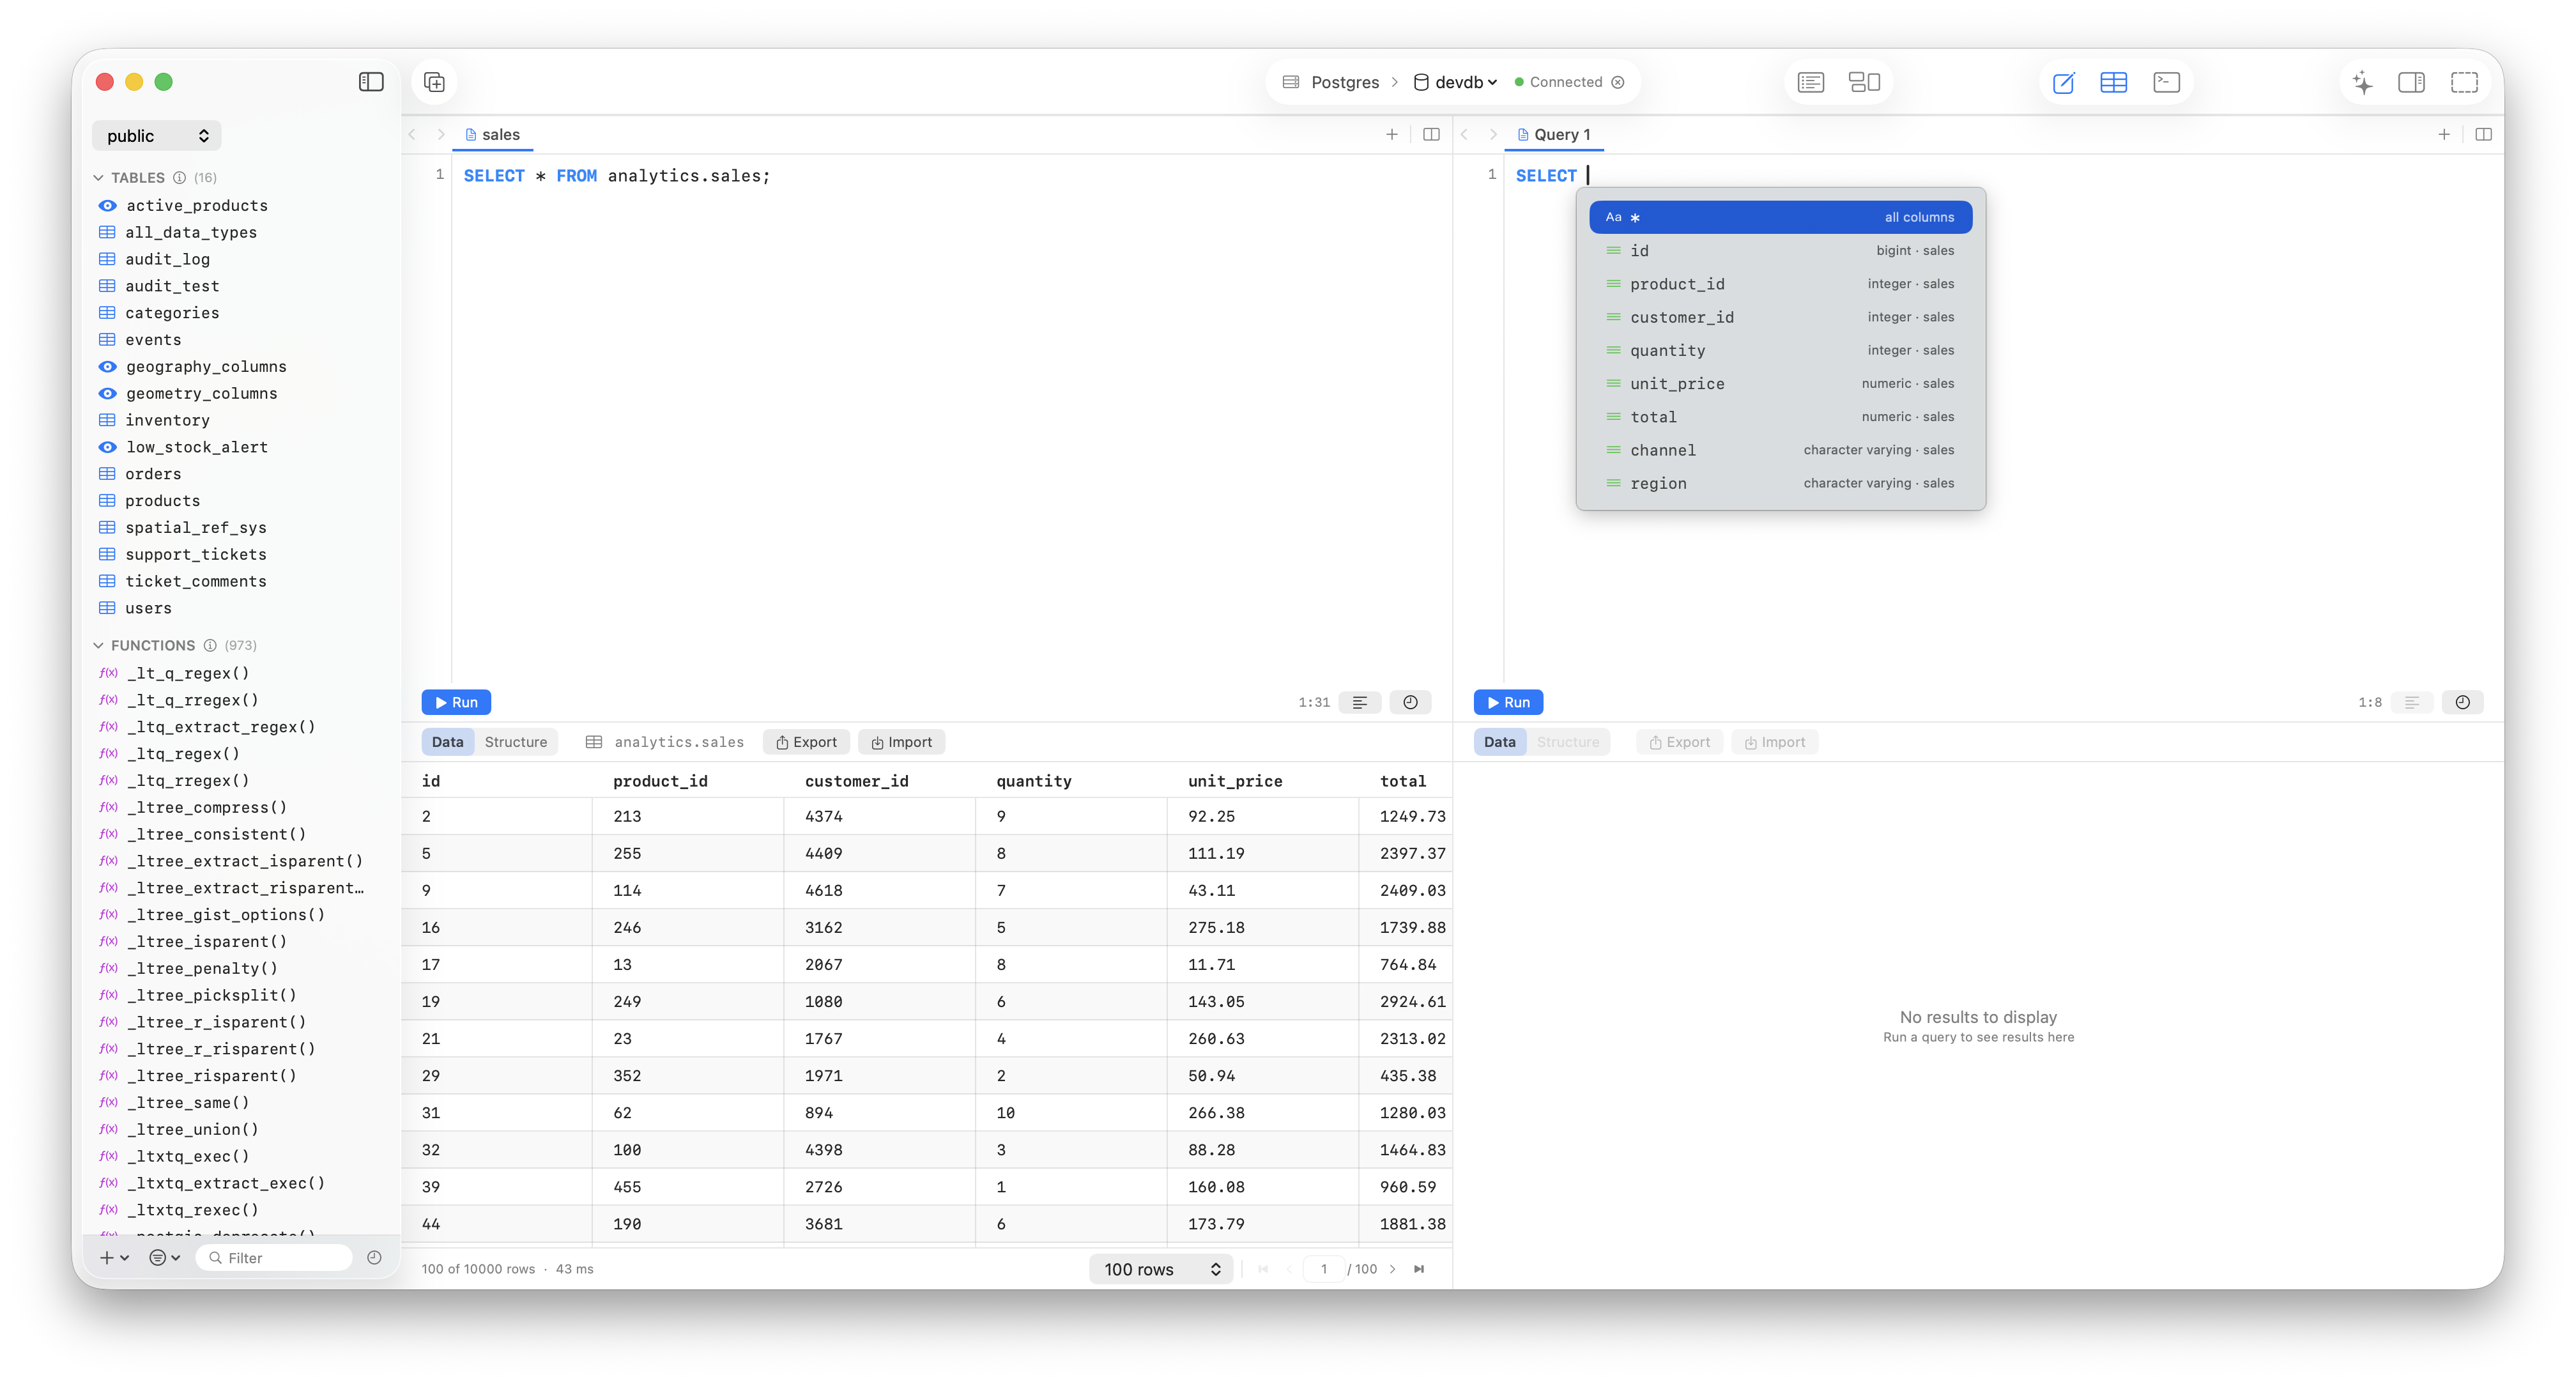Toggle the left sidebar panel icon
Screen dimensions: 2576x1384
pos(371,82)
